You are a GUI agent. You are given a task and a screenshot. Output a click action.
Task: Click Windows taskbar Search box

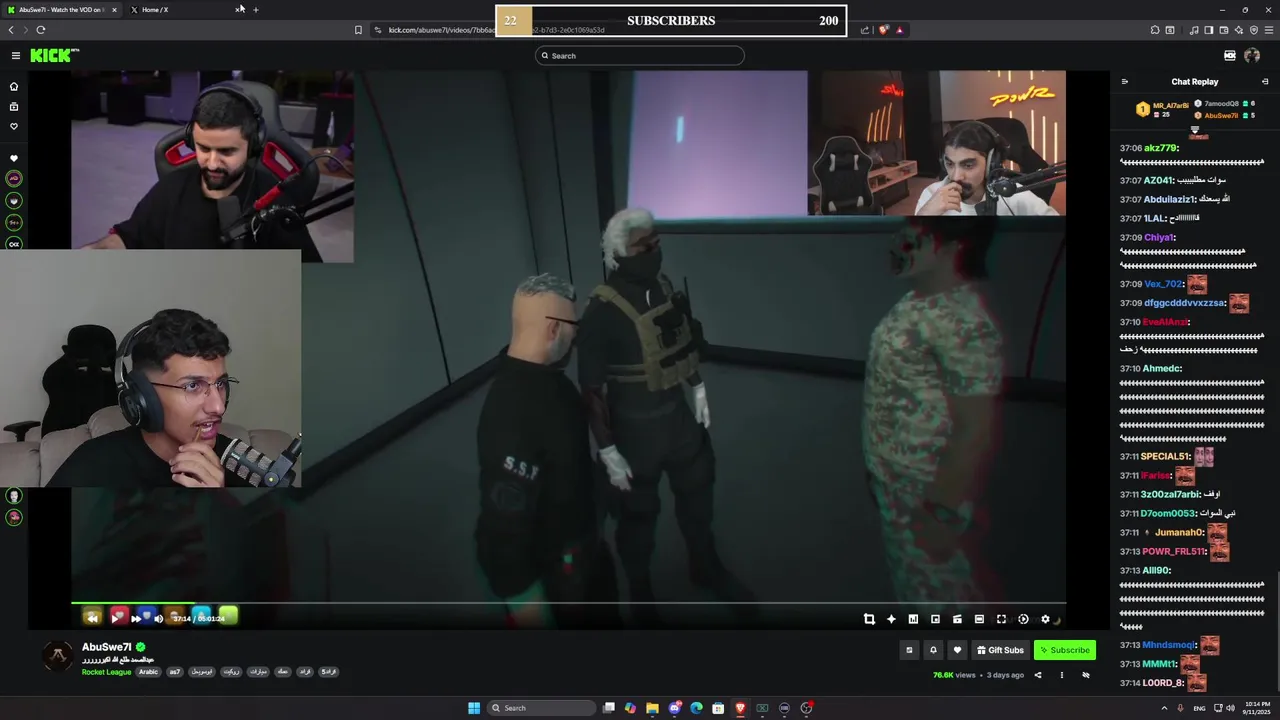(x=543, y=708)
